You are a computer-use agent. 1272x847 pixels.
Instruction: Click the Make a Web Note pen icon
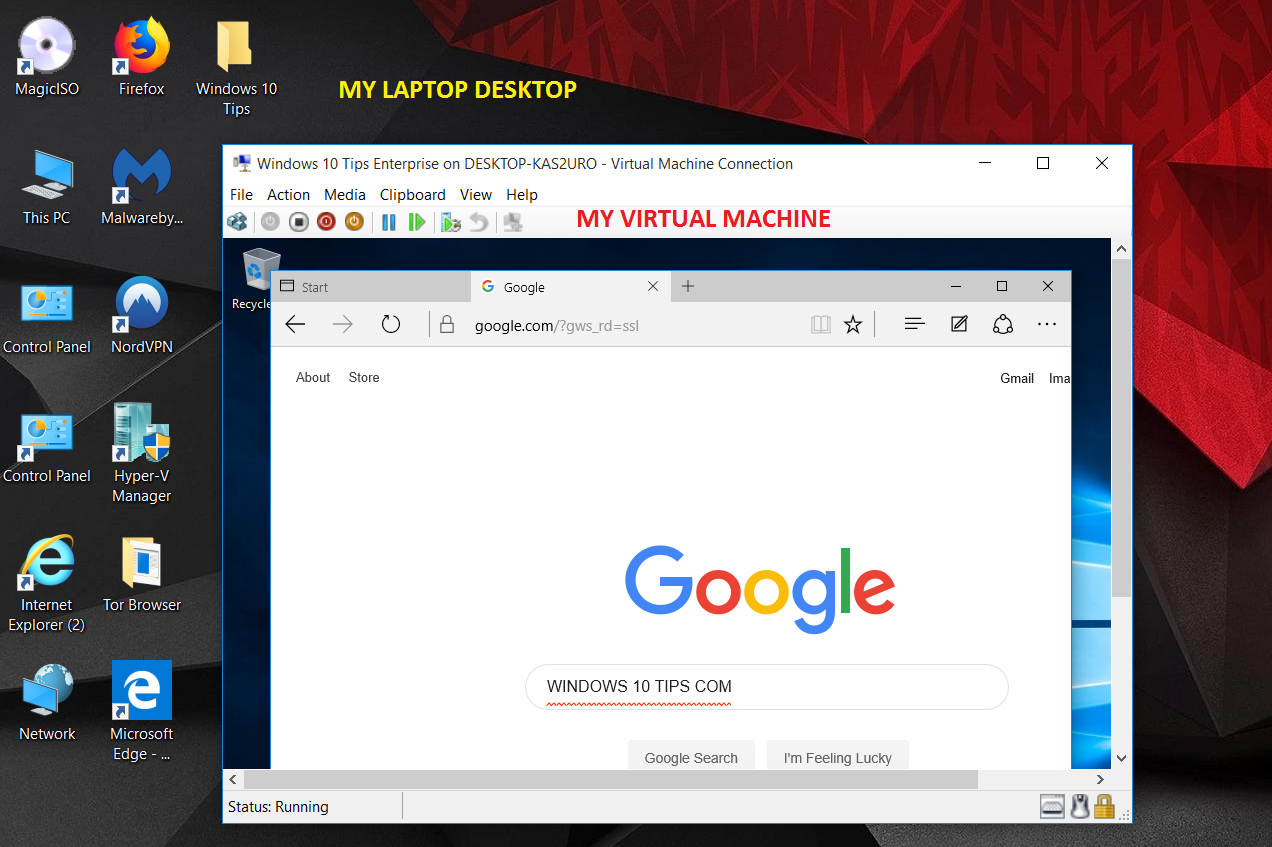pyautogui.click(x=959, y=324)
